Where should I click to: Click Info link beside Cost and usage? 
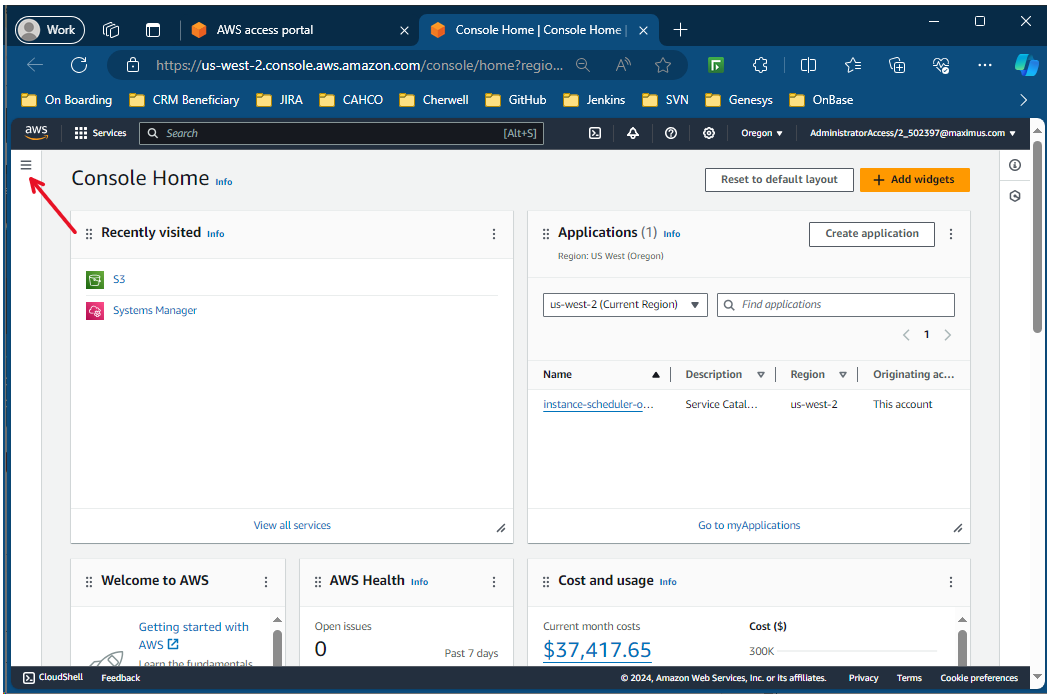[668, 582]
